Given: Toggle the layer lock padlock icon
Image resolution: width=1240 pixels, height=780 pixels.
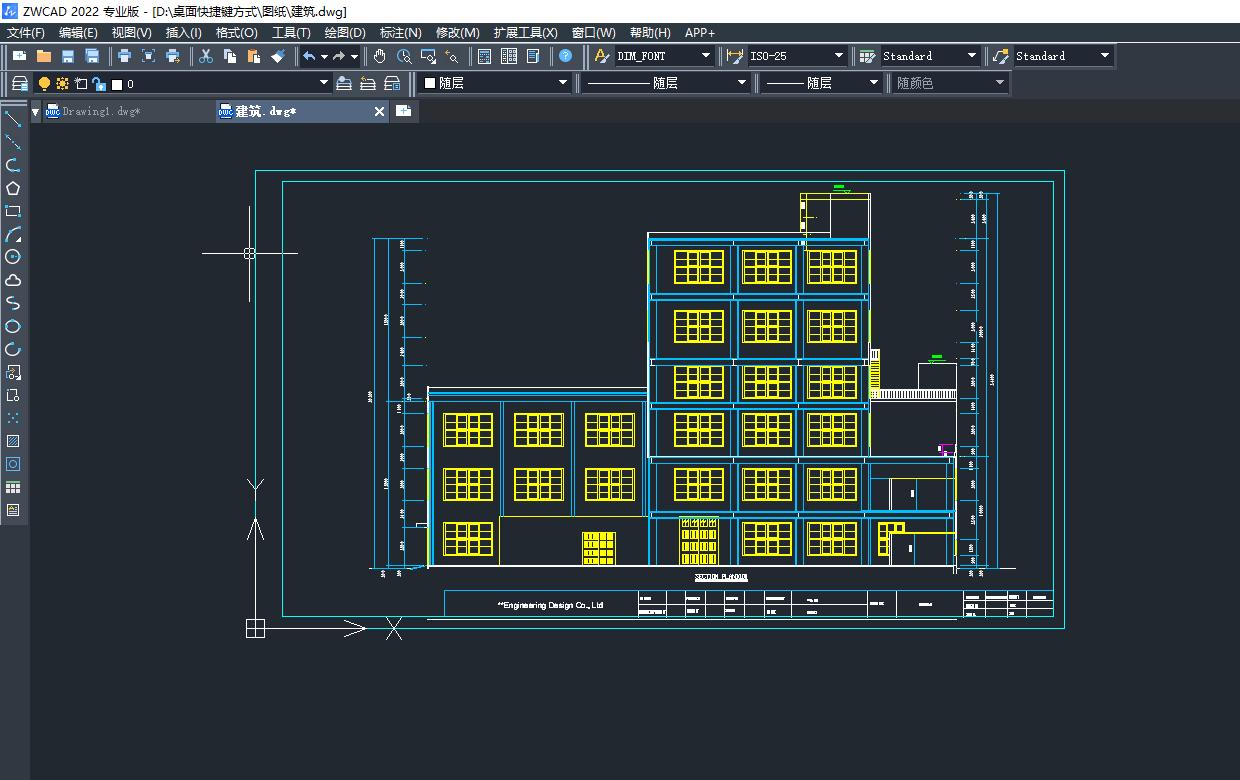Looking at the screenshot, I should pos(98,84).
